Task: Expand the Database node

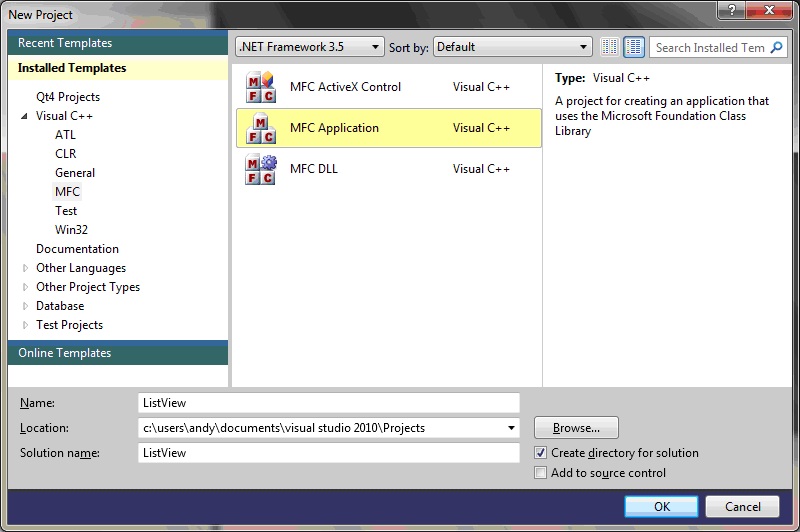Action: 25,306
